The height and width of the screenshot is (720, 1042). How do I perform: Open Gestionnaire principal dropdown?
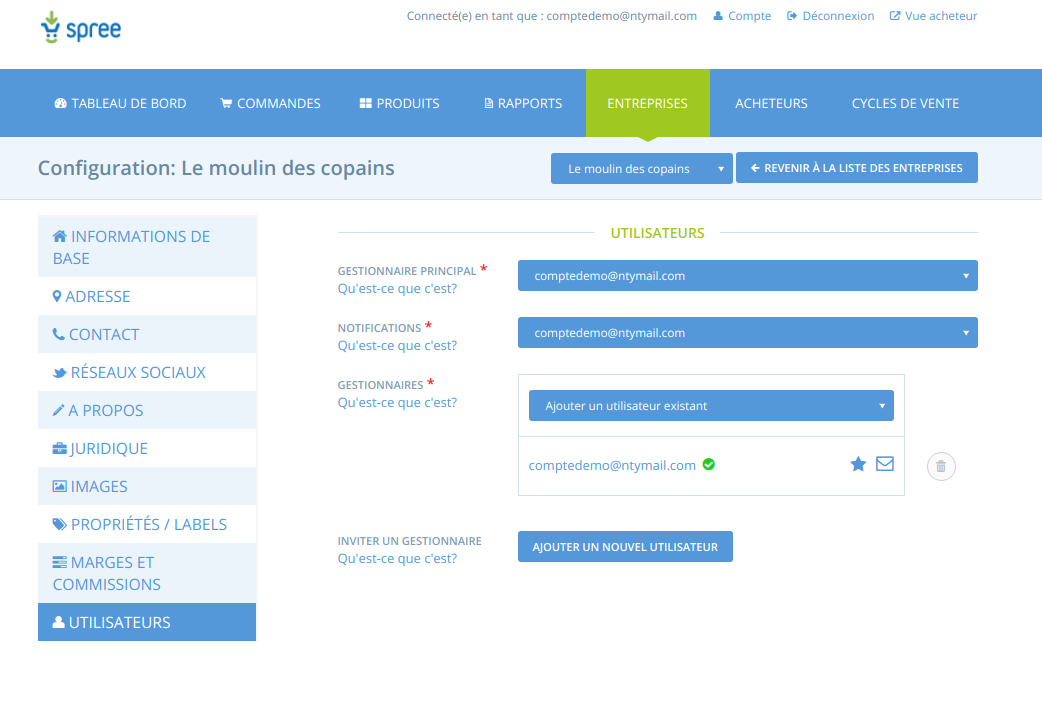point(748,275)
